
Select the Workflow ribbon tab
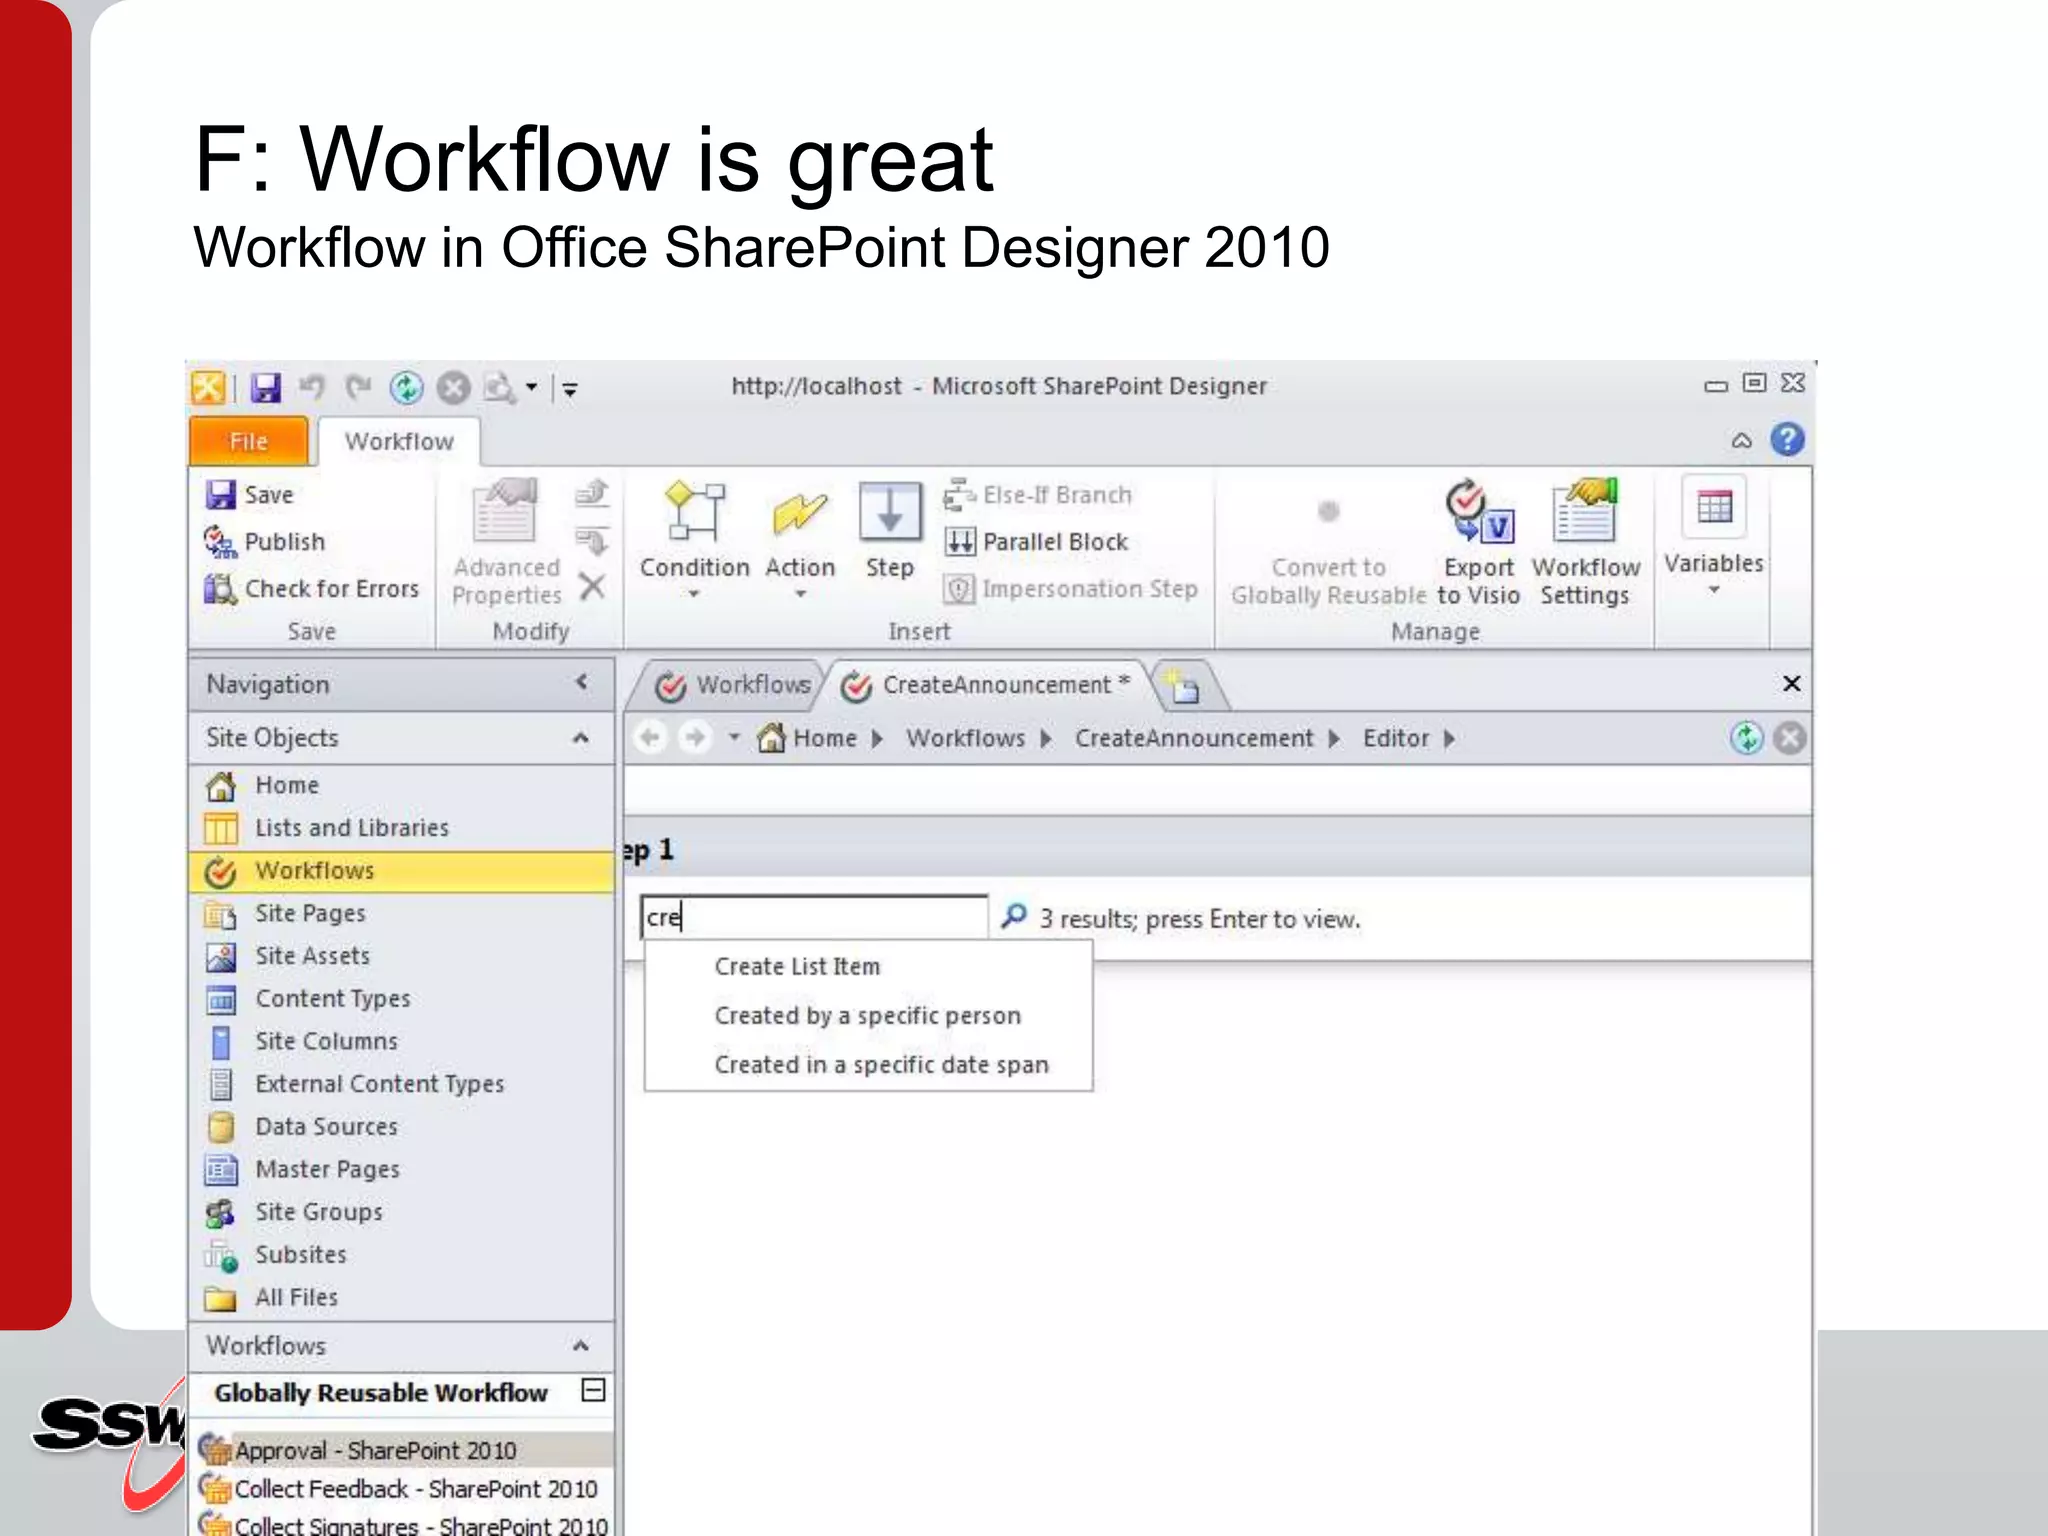point(399,441)
